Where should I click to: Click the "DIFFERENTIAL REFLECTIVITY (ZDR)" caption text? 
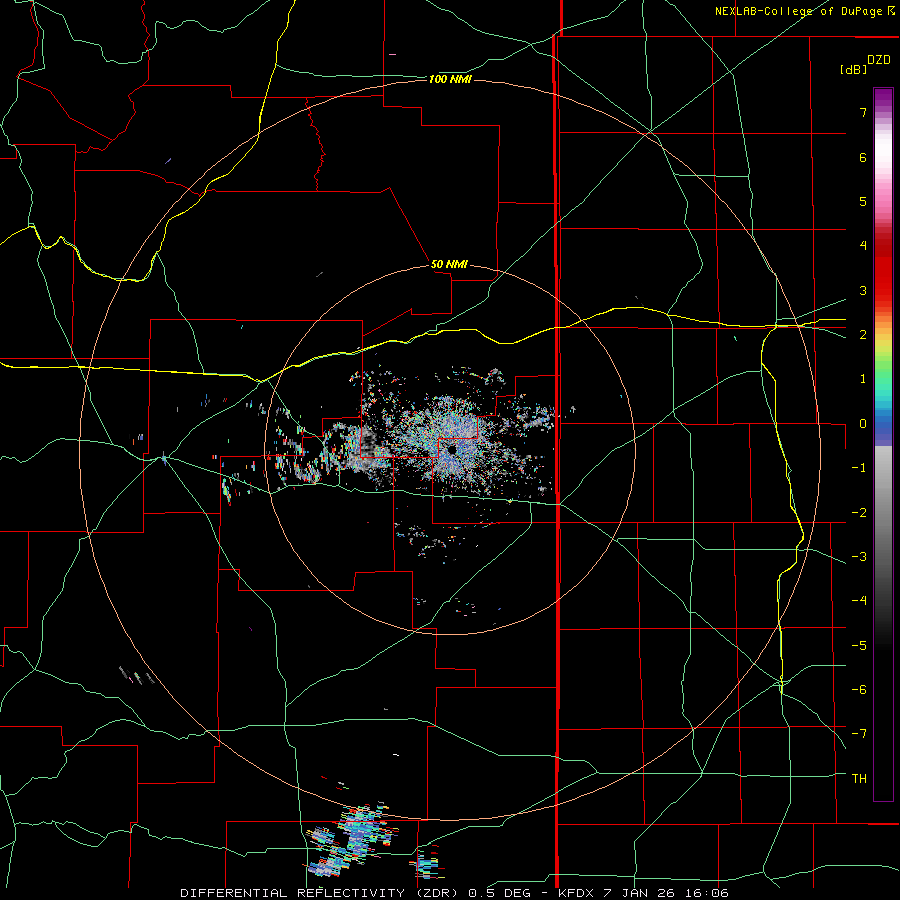click(x=318, y=893)
